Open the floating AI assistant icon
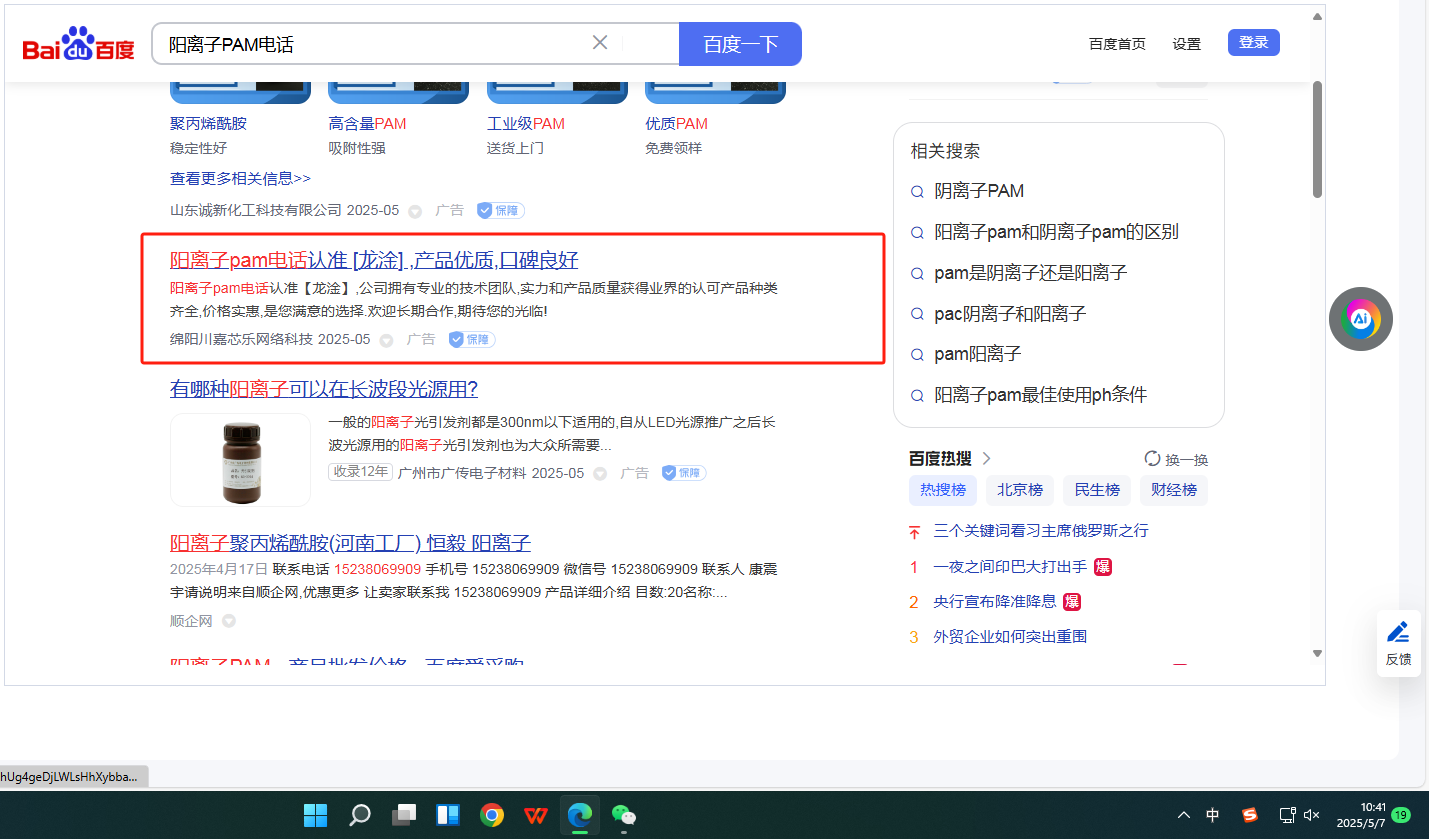 [1360, 319]
